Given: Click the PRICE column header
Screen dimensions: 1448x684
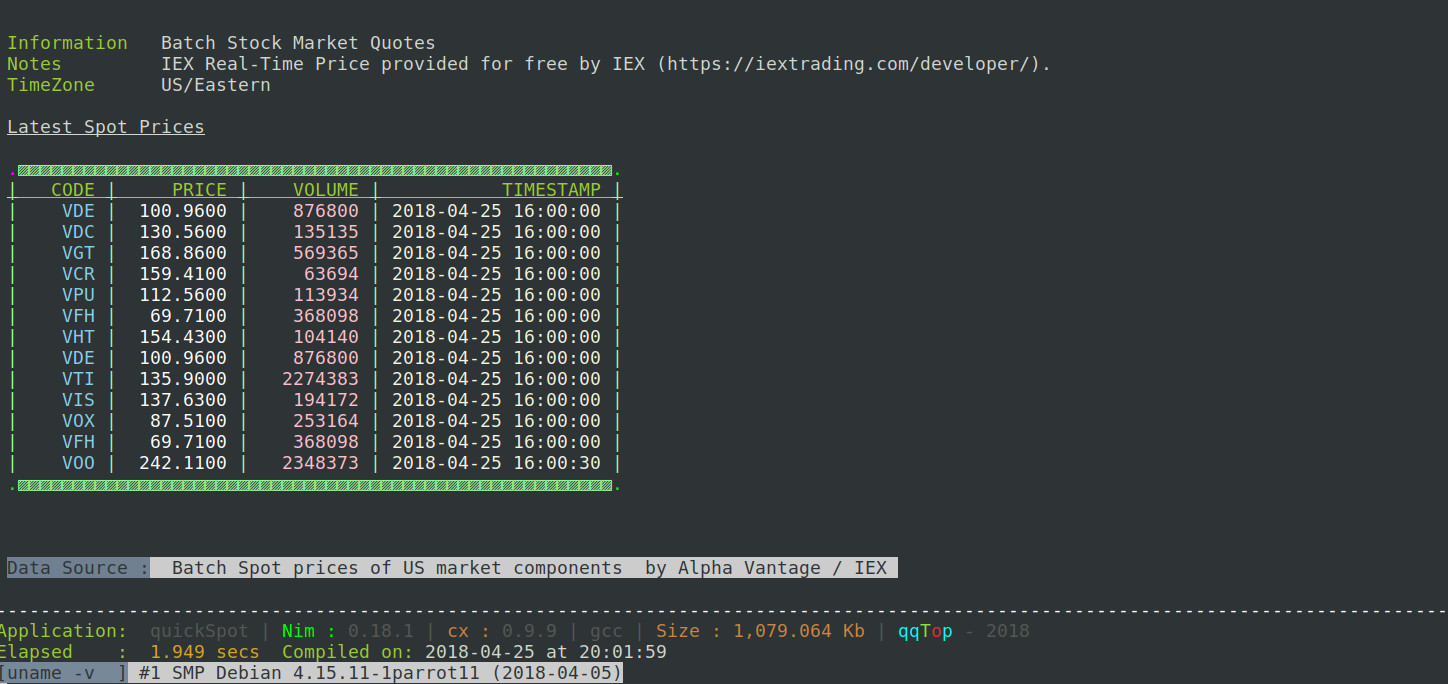Looking at the screenshot, I should 199,190.
